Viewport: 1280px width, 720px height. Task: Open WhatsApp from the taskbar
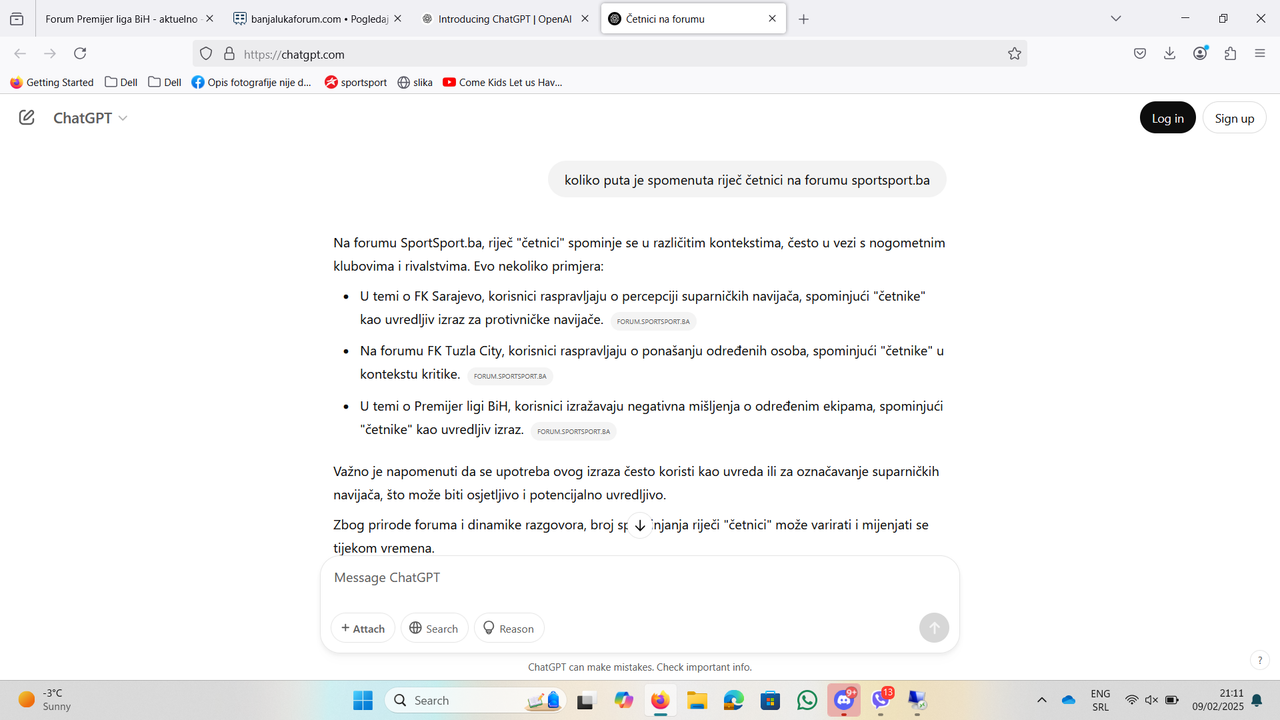(x=806, y=700)
